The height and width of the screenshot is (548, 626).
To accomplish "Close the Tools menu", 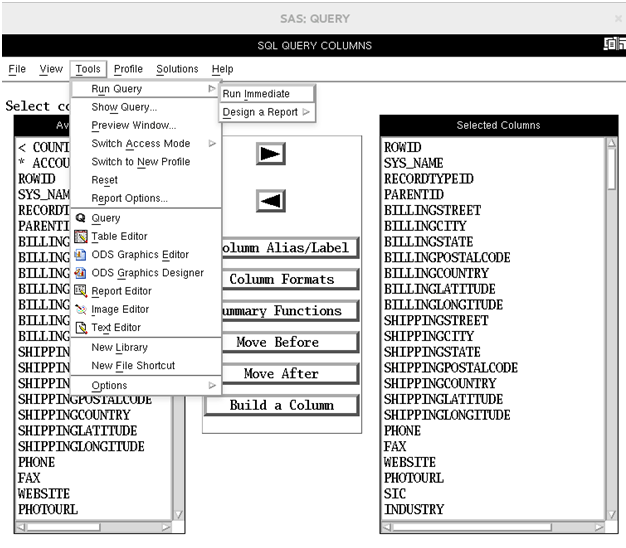I will tap(88, 69).
